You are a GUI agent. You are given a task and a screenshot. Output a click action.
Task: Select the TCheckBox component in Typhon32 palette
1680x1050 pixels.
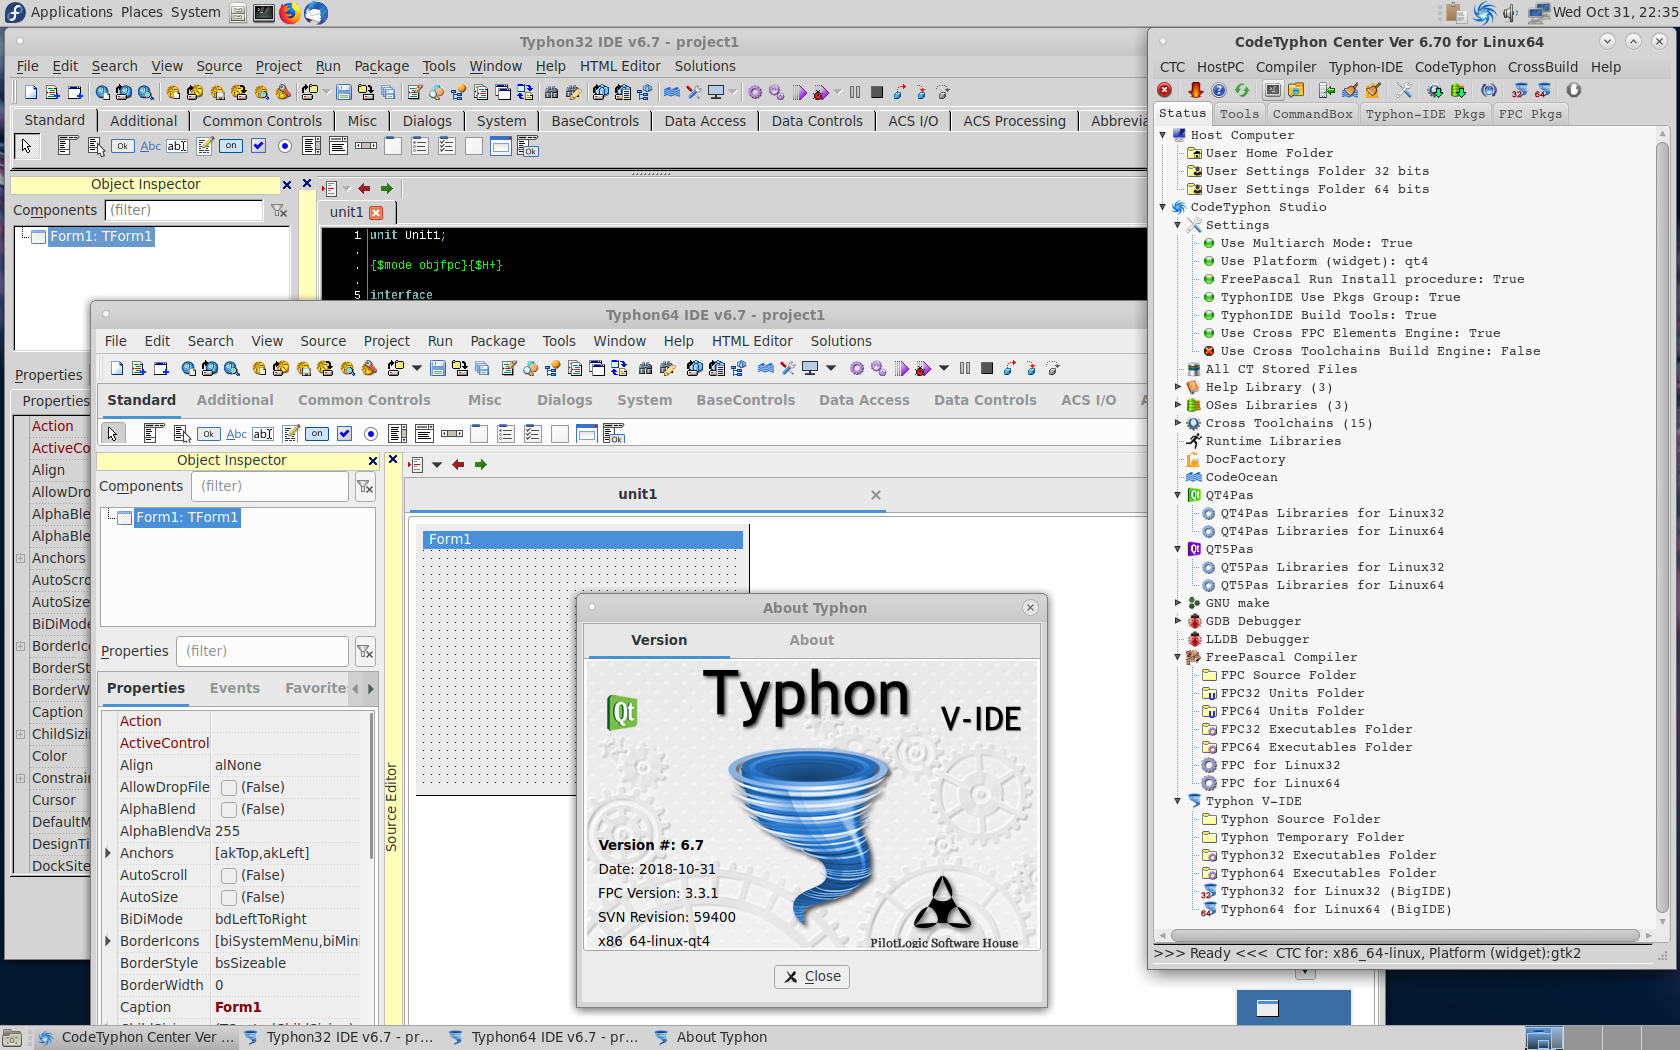258,146
